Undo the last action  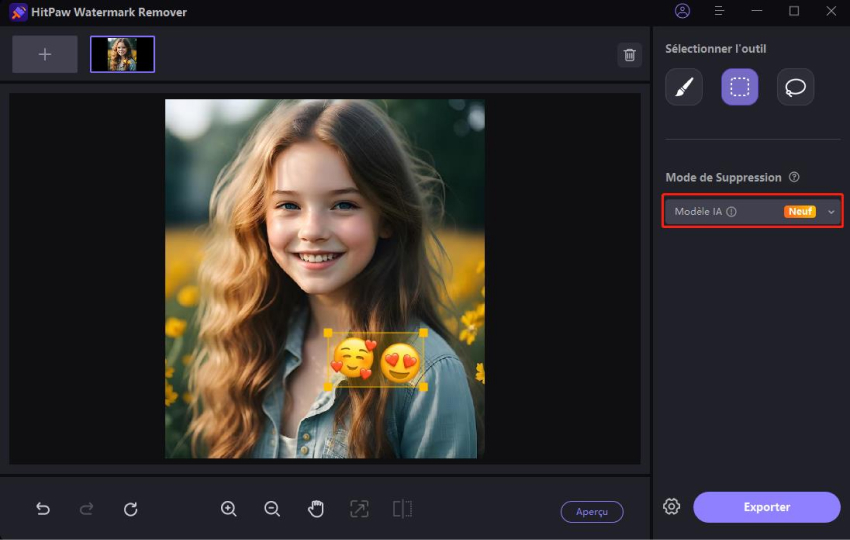(43, 509)
